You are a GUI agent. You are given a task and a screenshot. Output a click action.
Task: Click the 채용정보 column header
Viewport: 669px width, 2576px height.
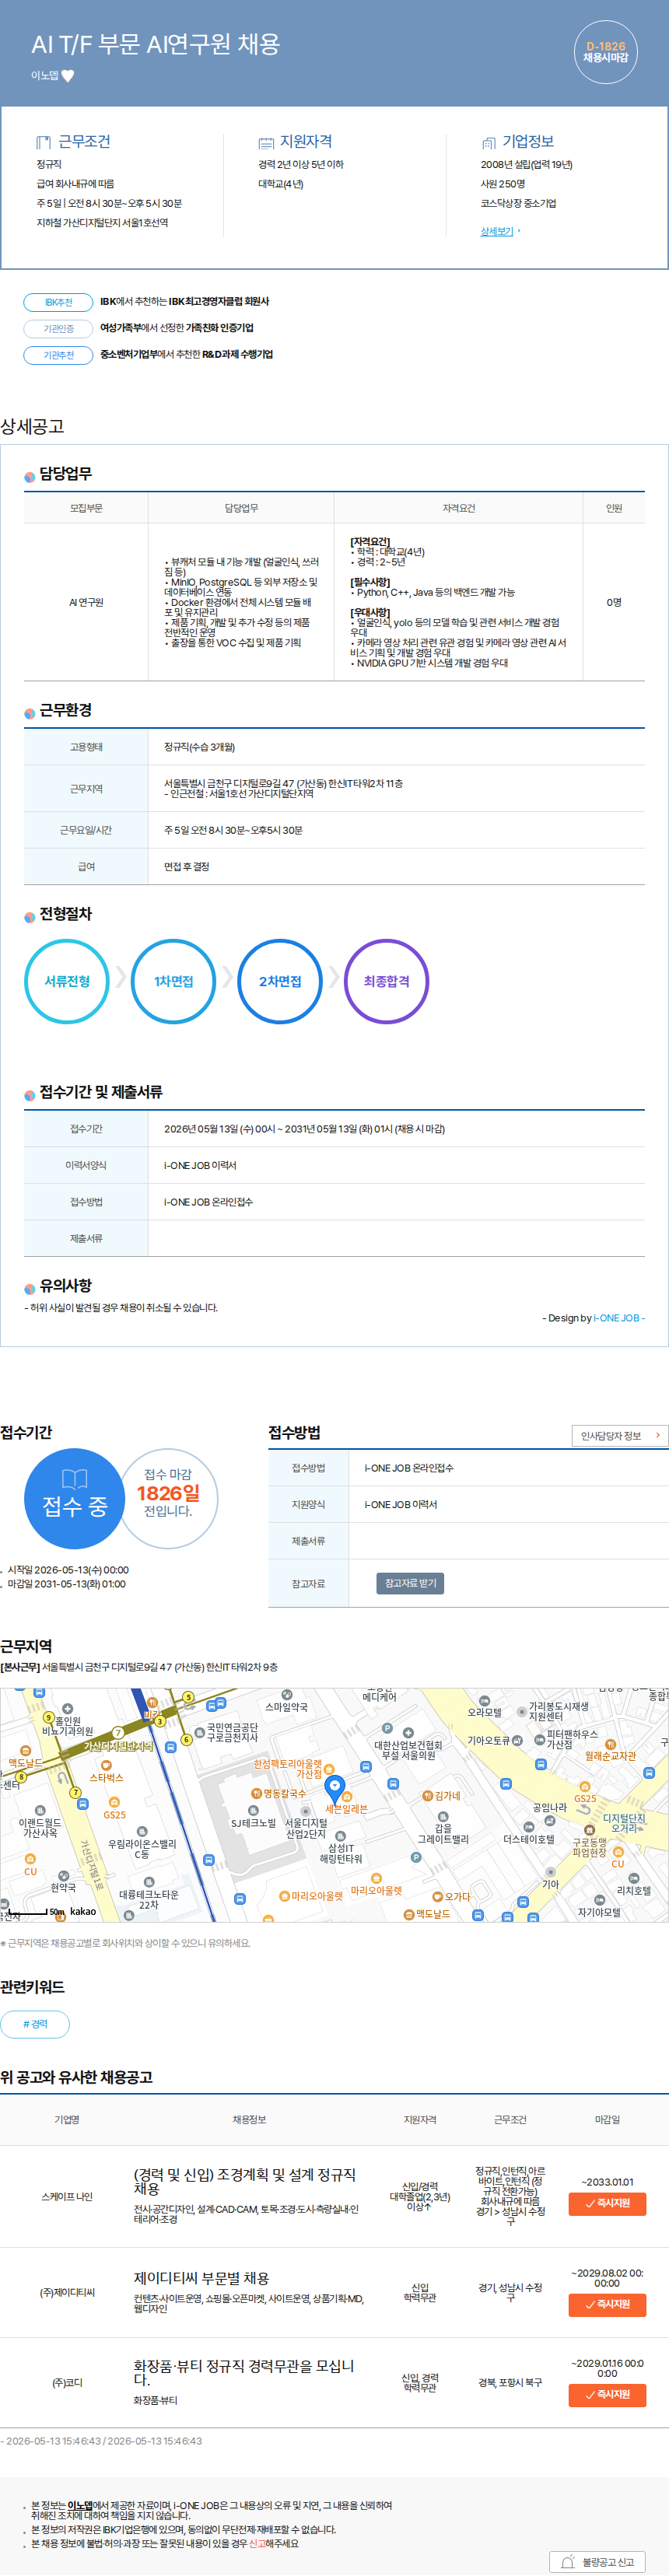[x=249, y=2119]
